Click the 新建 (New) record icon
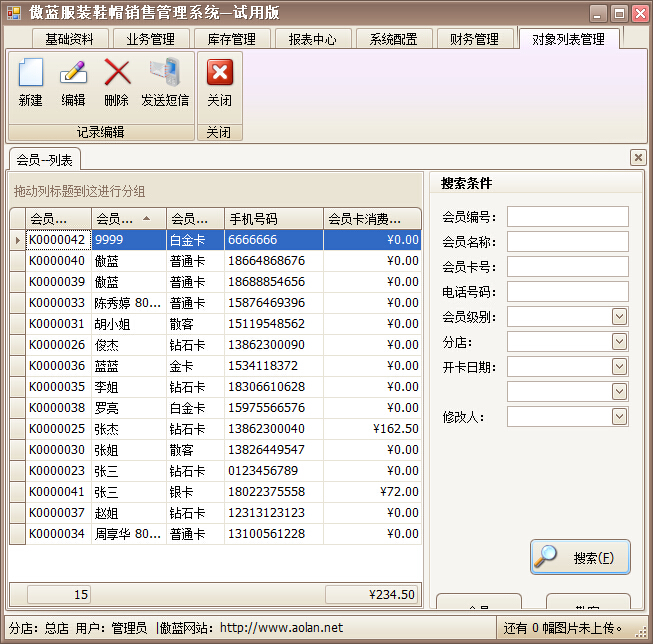The image size is (653, 644). coord(31,73)
